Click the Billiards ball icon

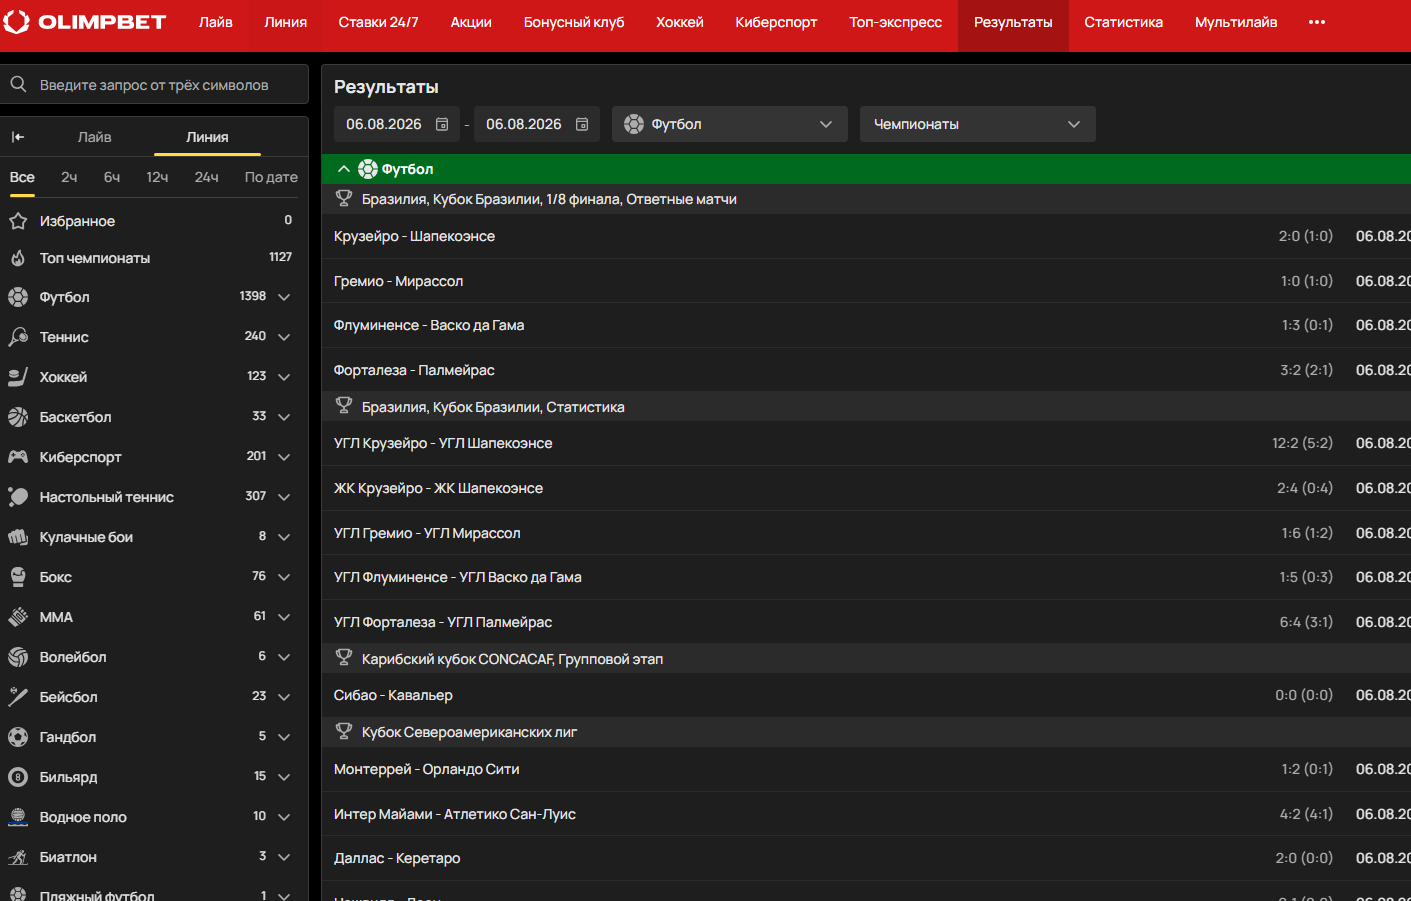pyautogui.click(x=18, y=777)
